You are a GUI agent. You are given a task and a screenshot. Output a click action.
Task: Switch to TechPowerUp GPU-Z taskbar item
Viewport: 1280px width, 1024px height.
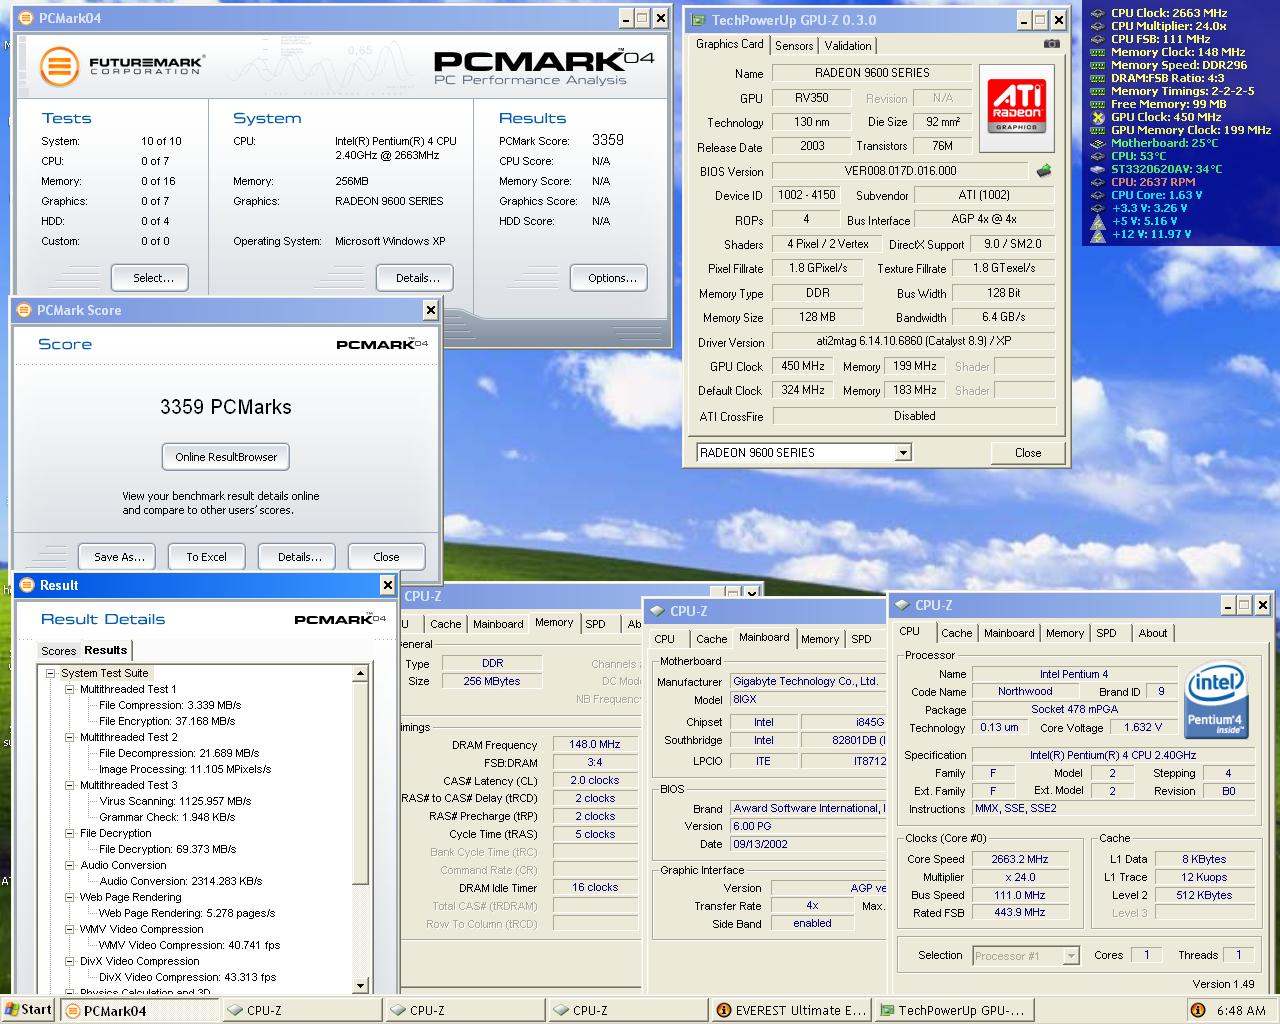953,1010
